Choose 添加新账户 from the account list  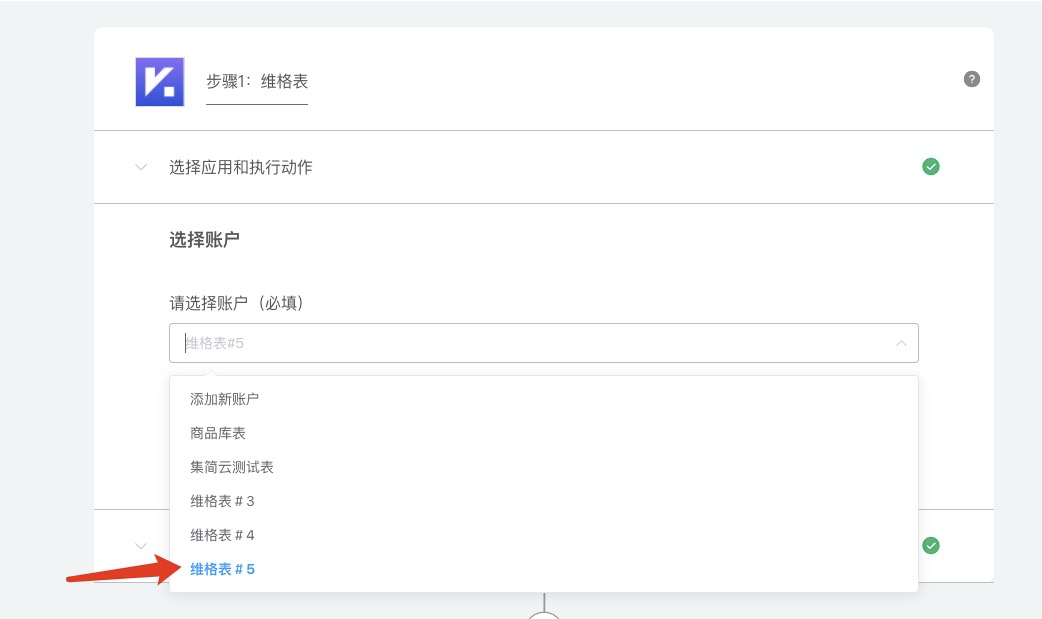pos(225,399)
